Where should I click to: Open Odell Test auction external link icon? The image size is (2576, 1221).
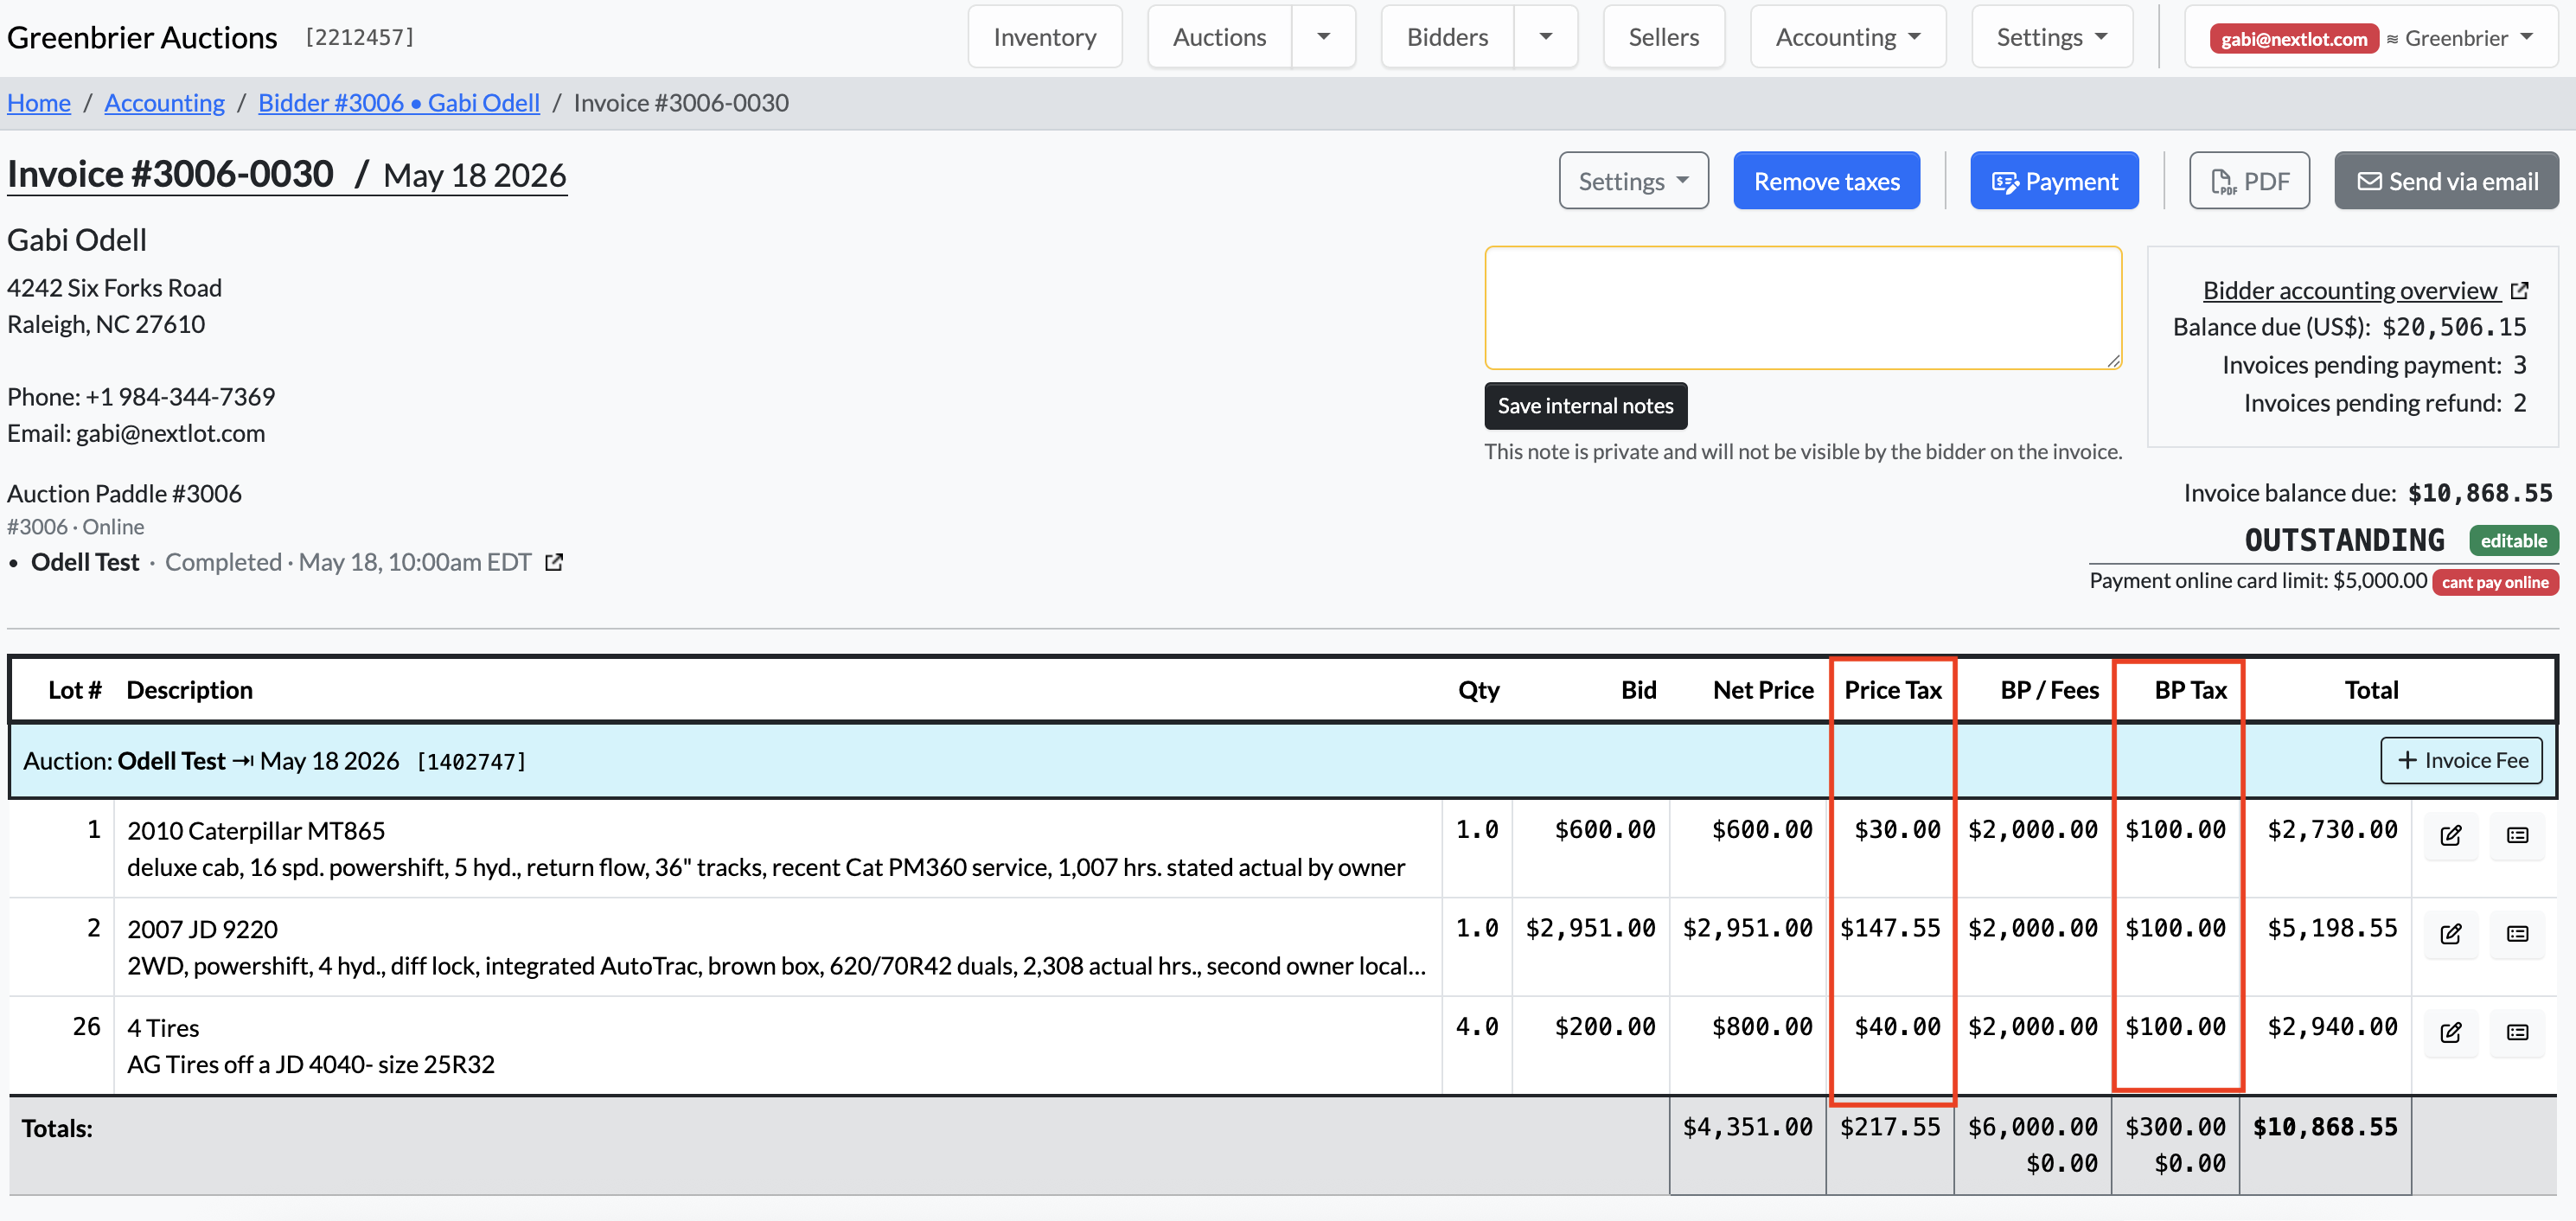tap(554, 562)
